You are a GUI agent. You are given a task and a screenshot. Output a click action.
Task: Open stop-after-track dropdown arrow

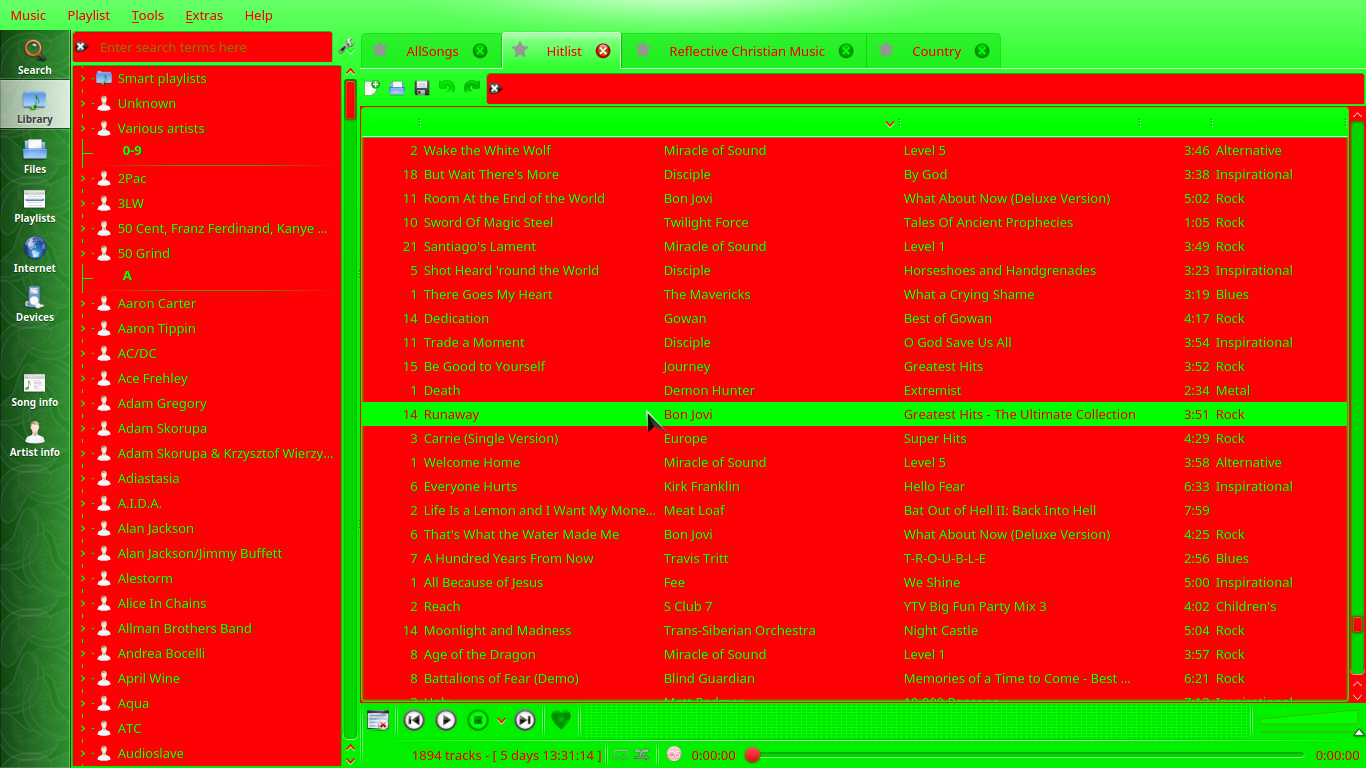tap(501, 720)
